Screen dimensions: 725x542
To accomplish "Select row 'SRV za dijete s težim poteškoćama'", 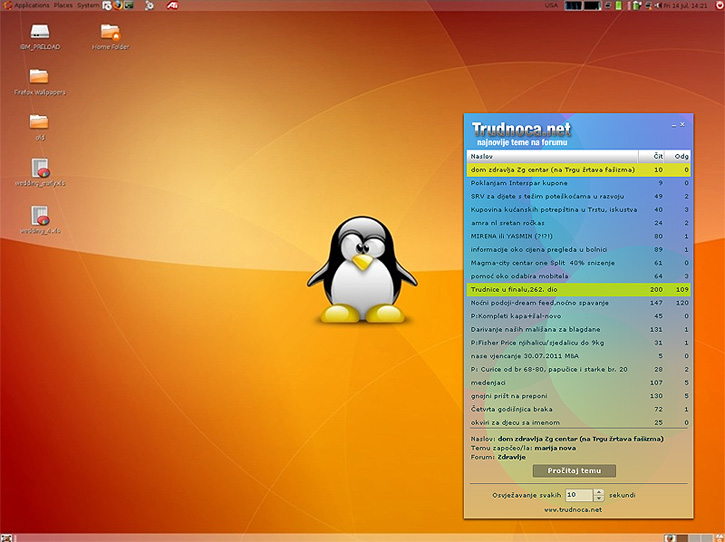I will 578,197.
